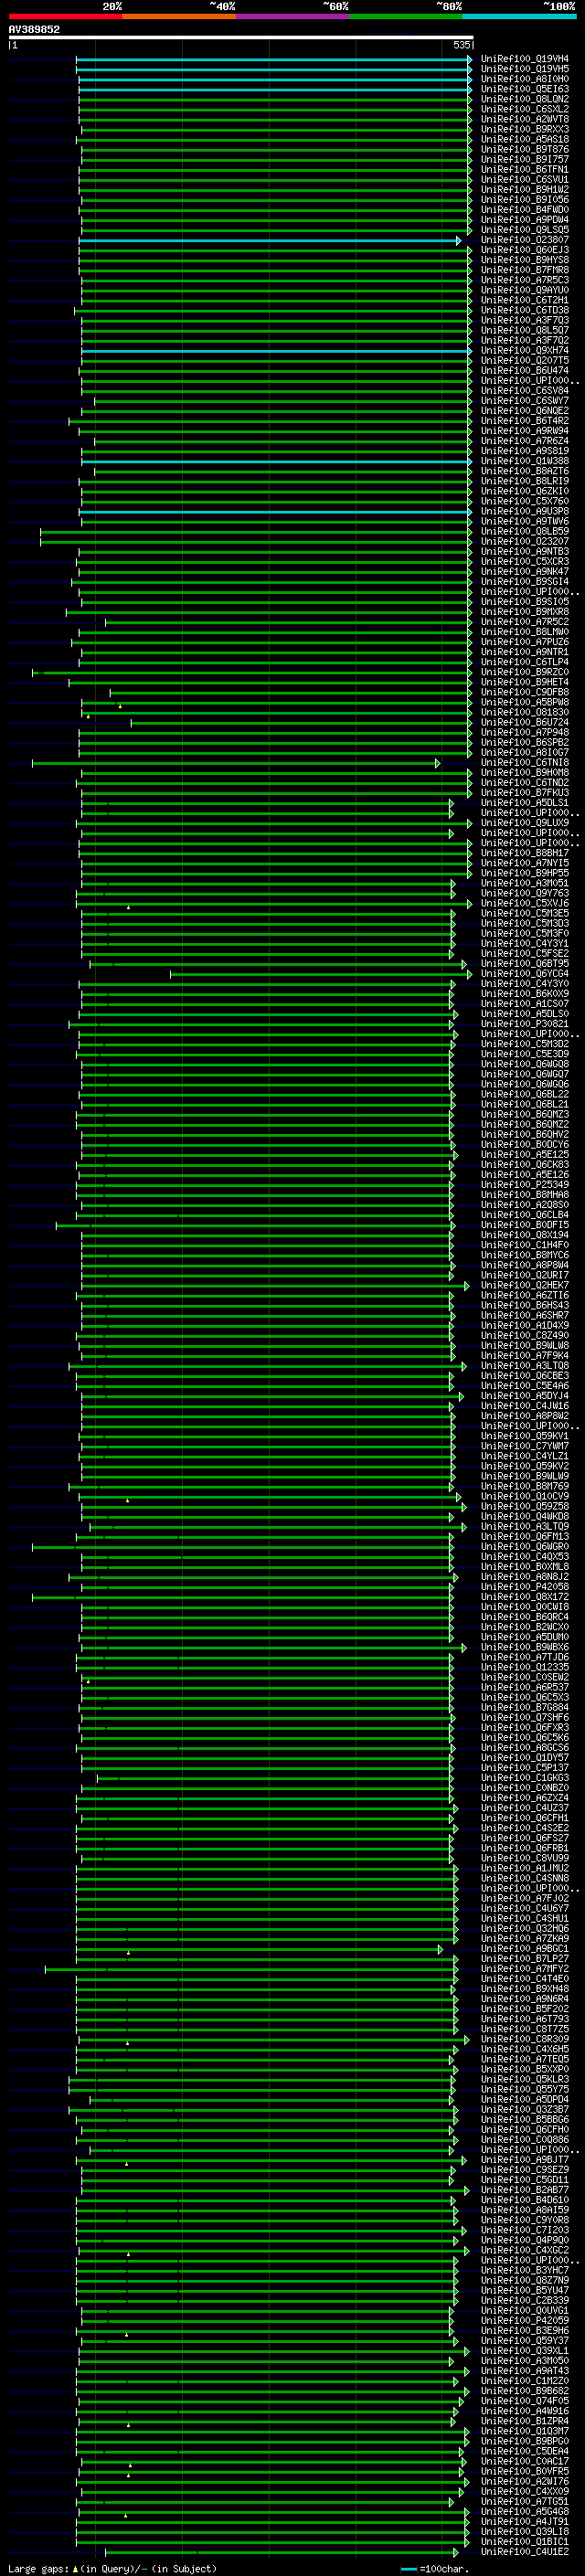Screen dimensions: 585x2576
Task: Select hit label UniRef100_A9AT43
Action: (x=525, y=2371)
